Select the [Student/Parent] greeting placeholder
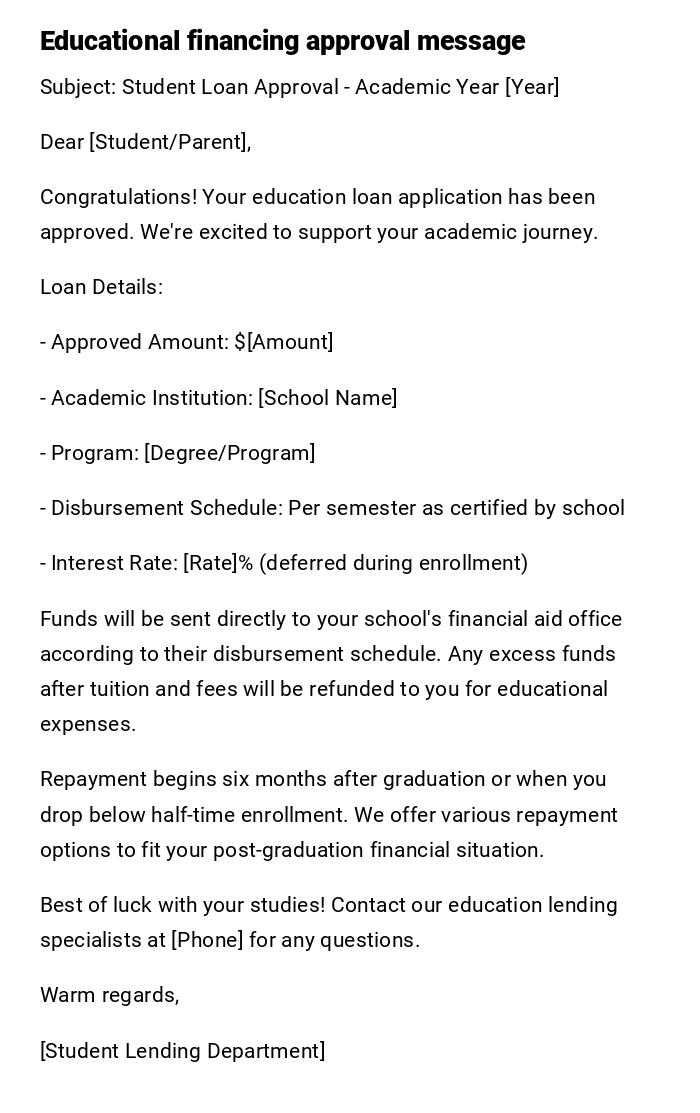Viewport: 700px width, 1113px height. coord(169,142)
